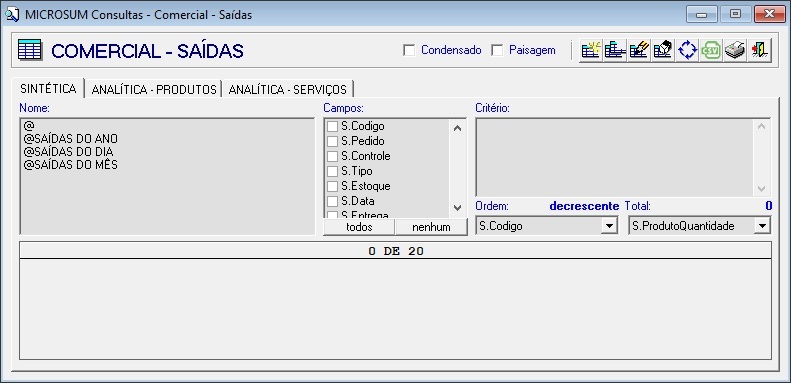Click the nenhum button

pos(431,227)
